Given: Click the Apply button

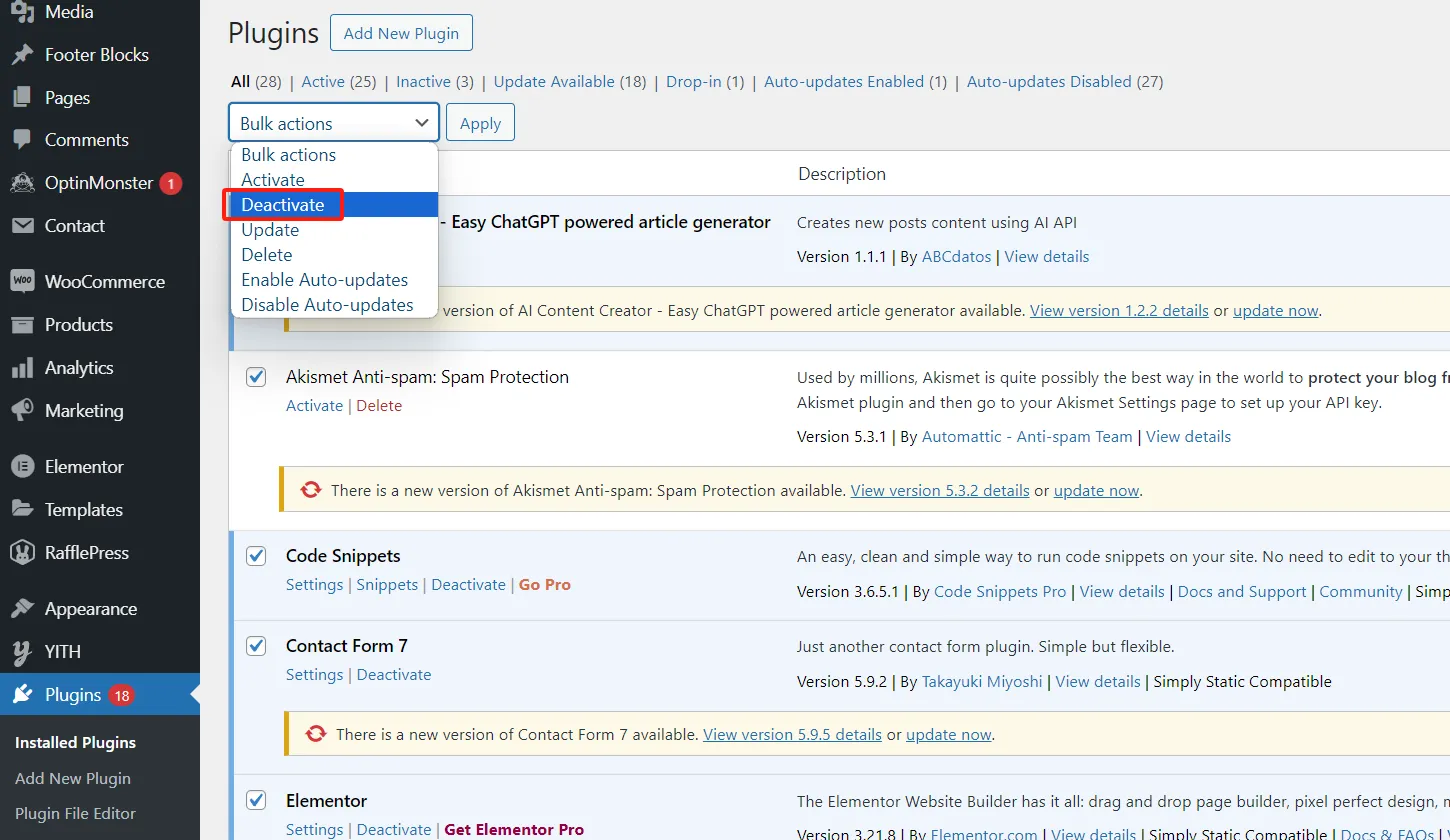Looking at the screenshot, I should [x=480, y=123].
